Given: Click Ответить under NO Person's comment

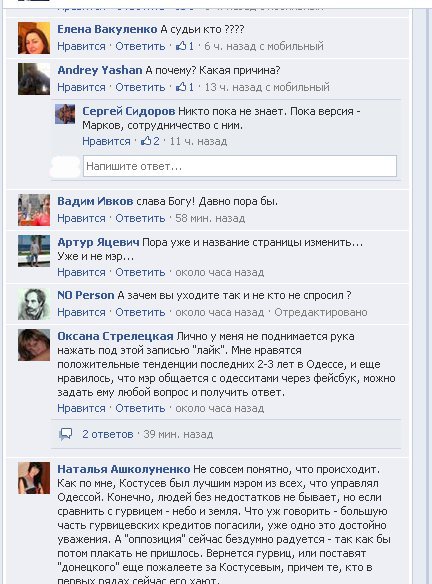Looking at the screenshot, I should click(x=140, y=312).
